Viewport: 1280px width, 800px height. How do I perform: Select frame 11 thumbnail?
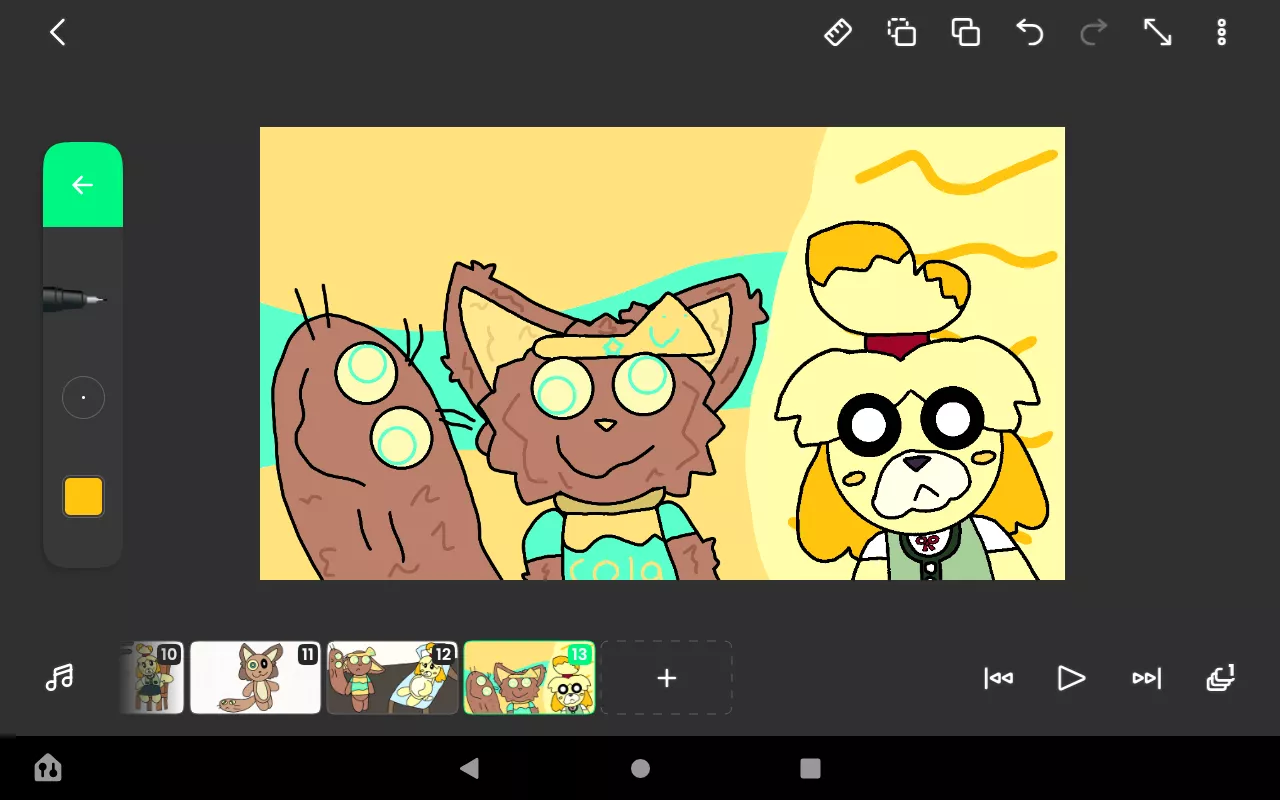(x=255, y=678)
